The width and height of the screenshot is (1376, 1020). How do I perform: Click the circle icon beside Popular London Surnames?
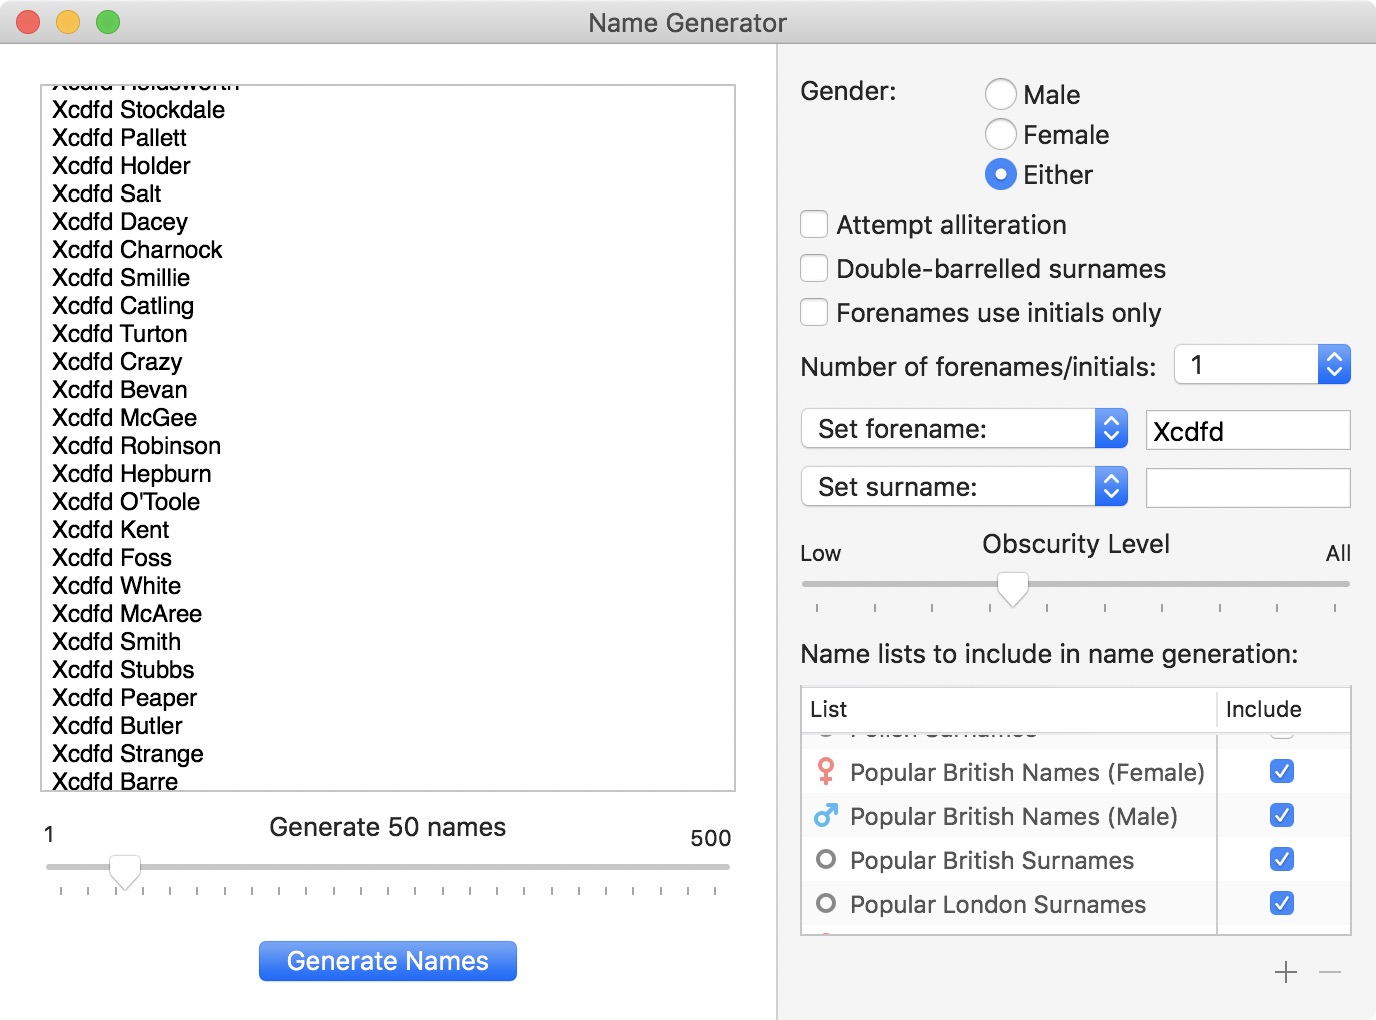click(825, 904)
